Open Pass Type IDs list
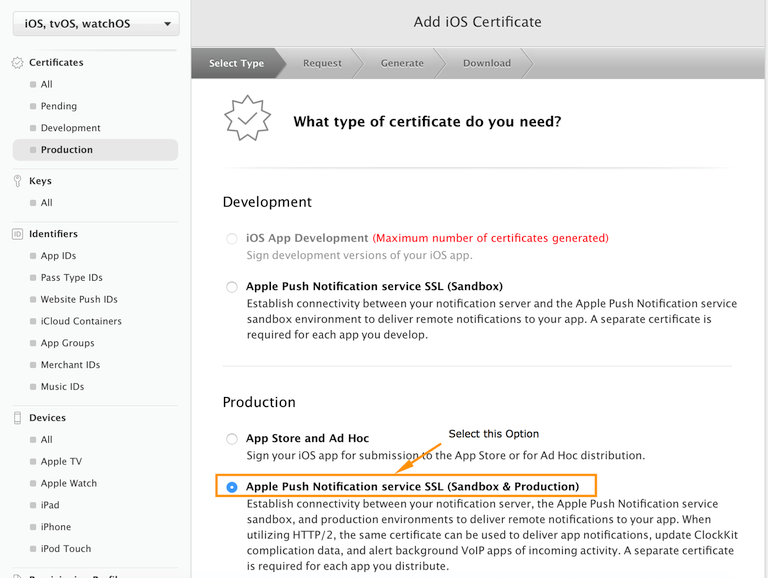 [x=72, y=278]
